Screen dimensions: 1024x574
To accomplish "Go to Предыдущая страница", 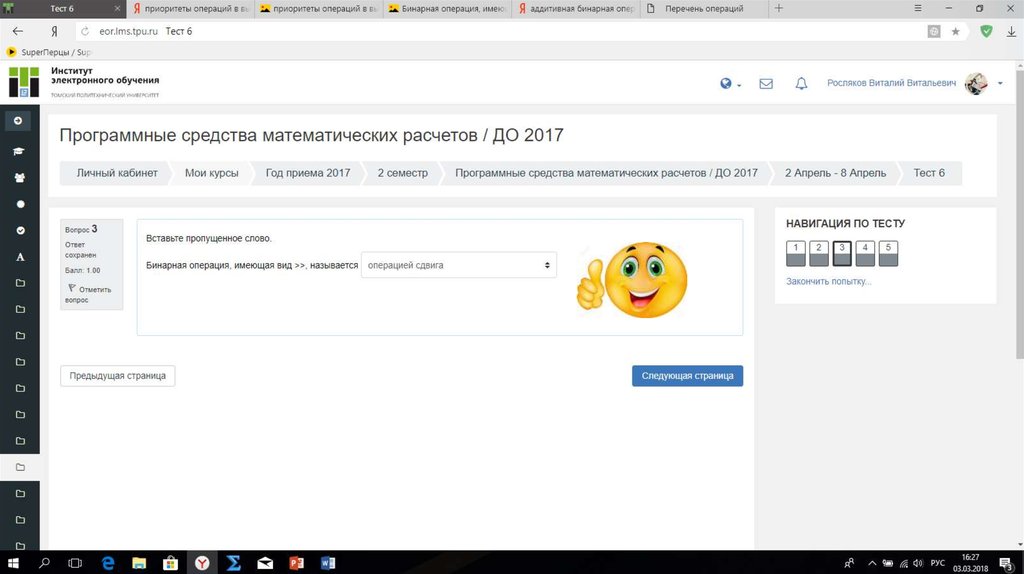I will (118, 375).
